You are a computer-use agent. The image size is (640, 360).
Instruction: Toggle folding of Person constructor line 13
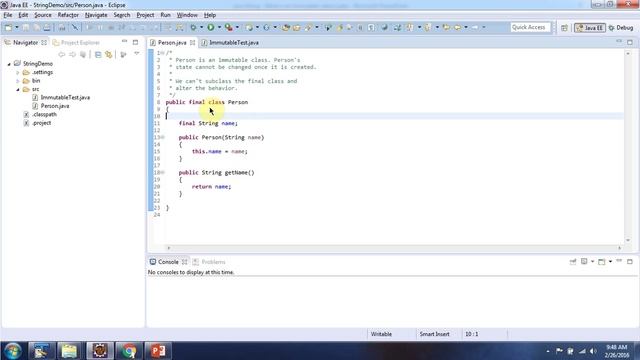coord(162,138)
